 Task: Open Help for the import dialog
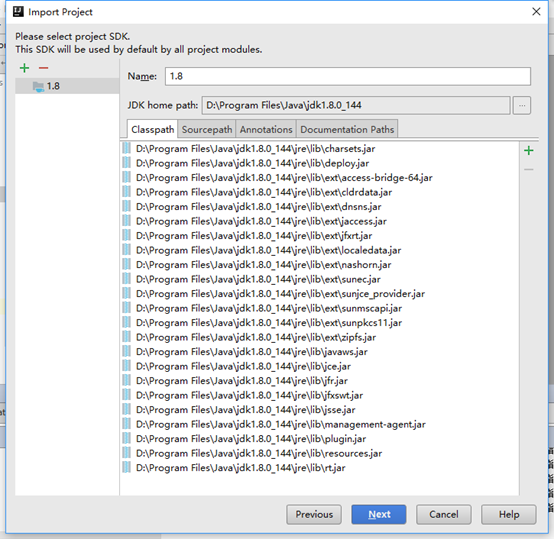coord(509,514)
